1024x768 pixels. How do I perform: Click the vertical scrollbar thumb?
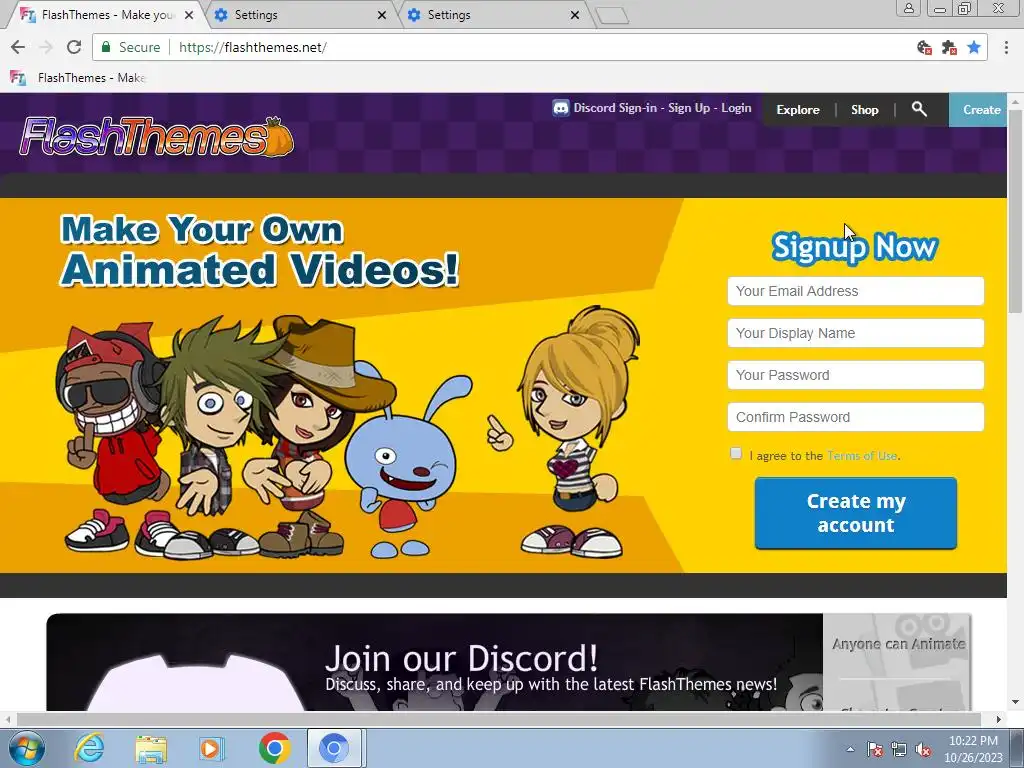[x=1015, y=209]
